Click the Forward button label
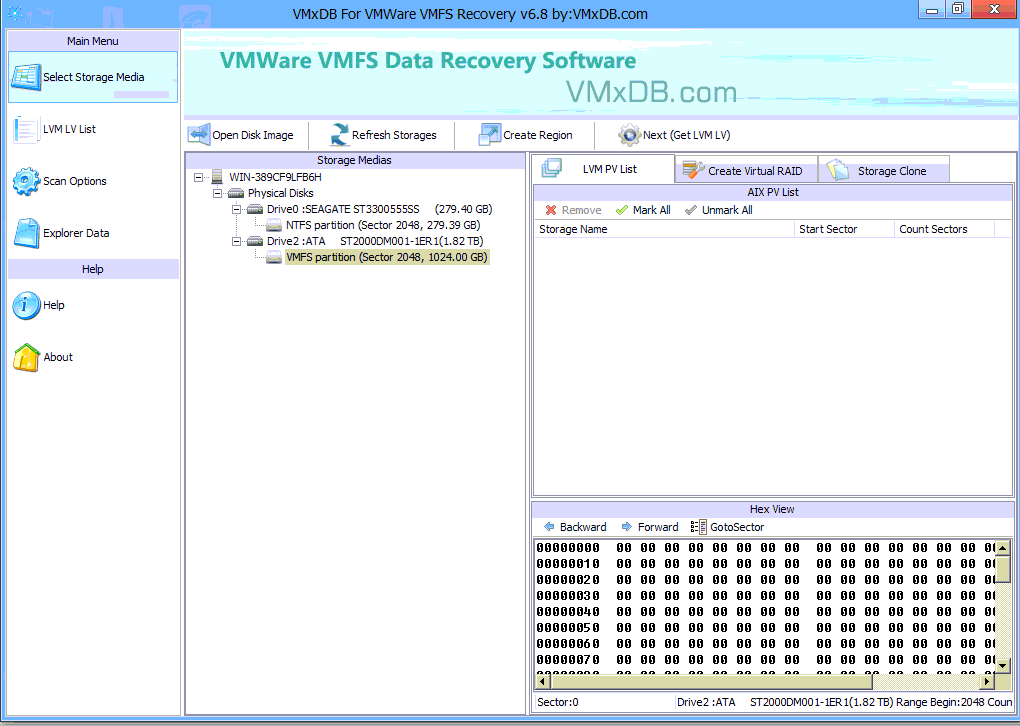 (x=658, y=527)
